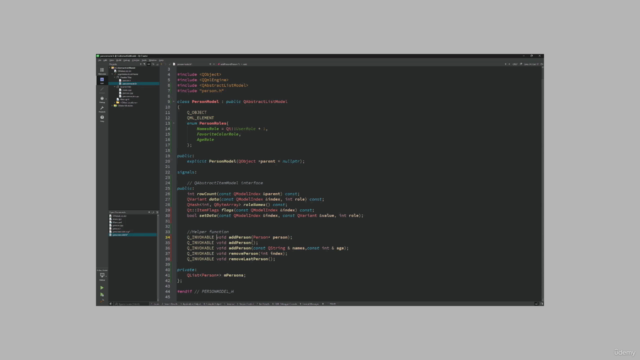640x360 pixels.
Task: Open the Debug menu
Action: (x=127, y=60)
